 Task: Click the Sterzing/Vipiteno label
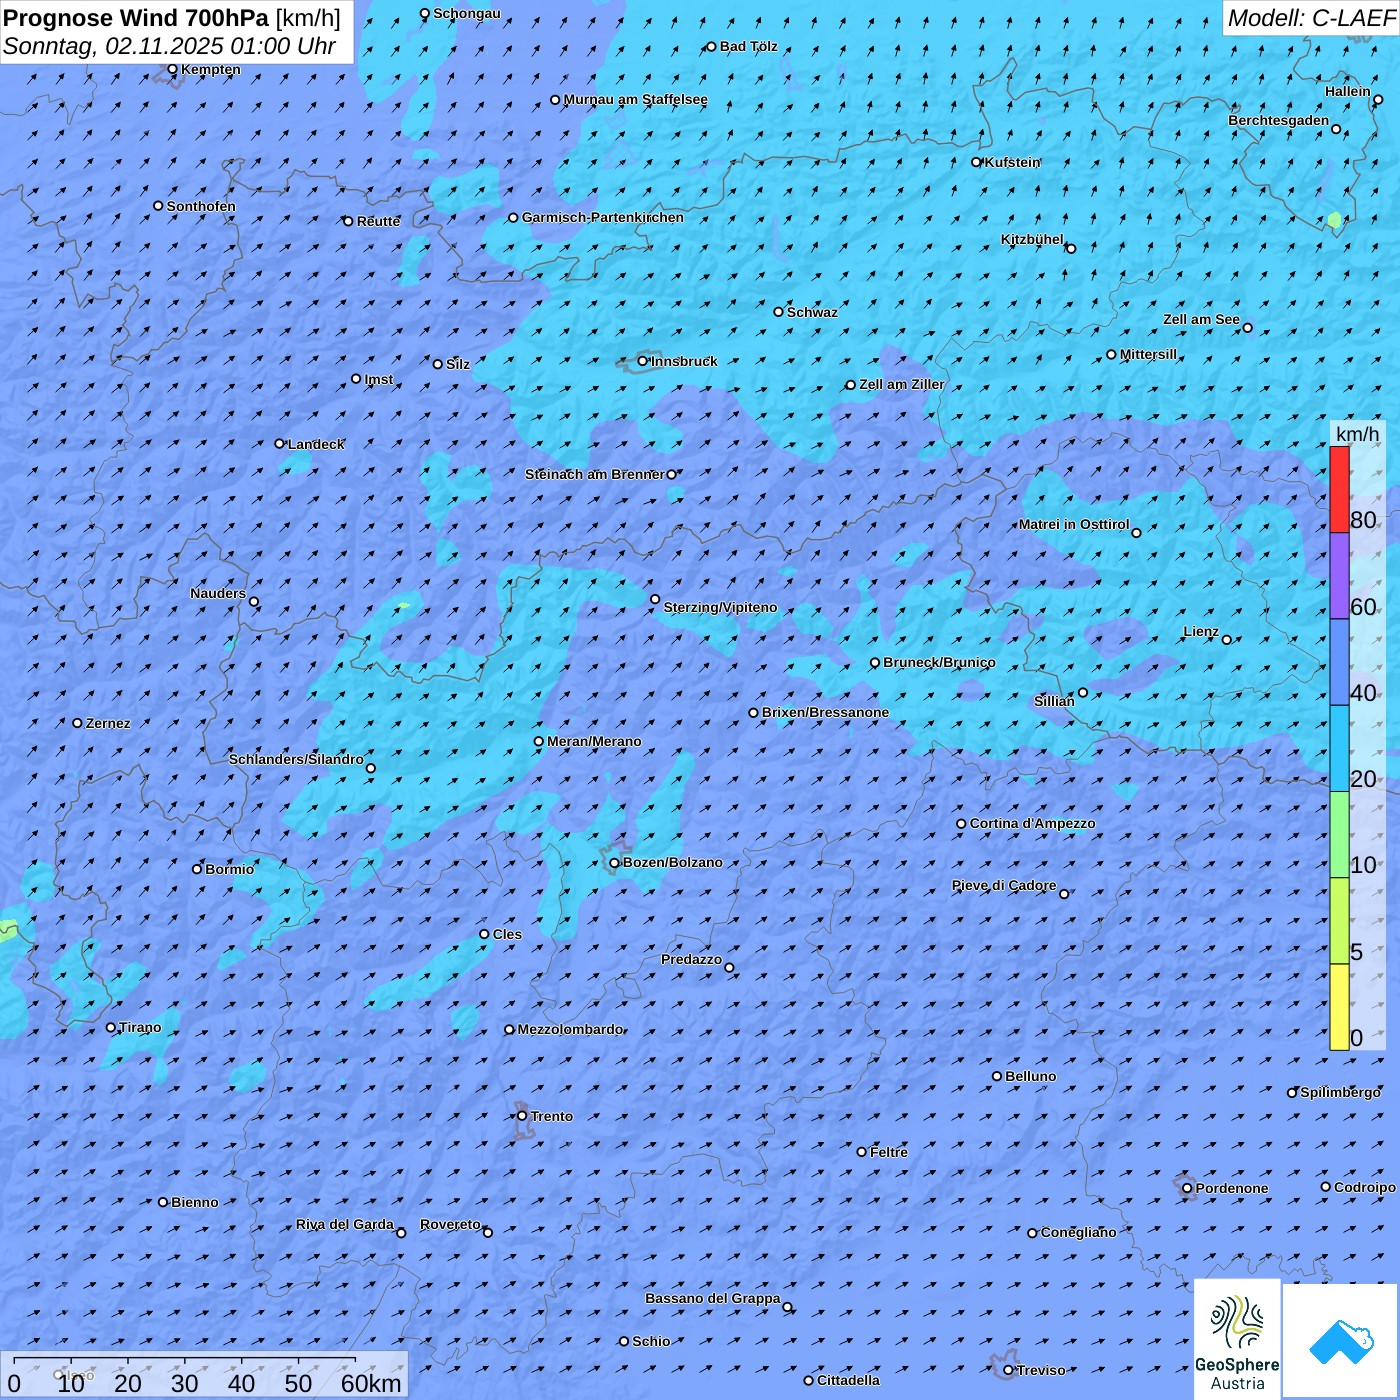point(720,607)
